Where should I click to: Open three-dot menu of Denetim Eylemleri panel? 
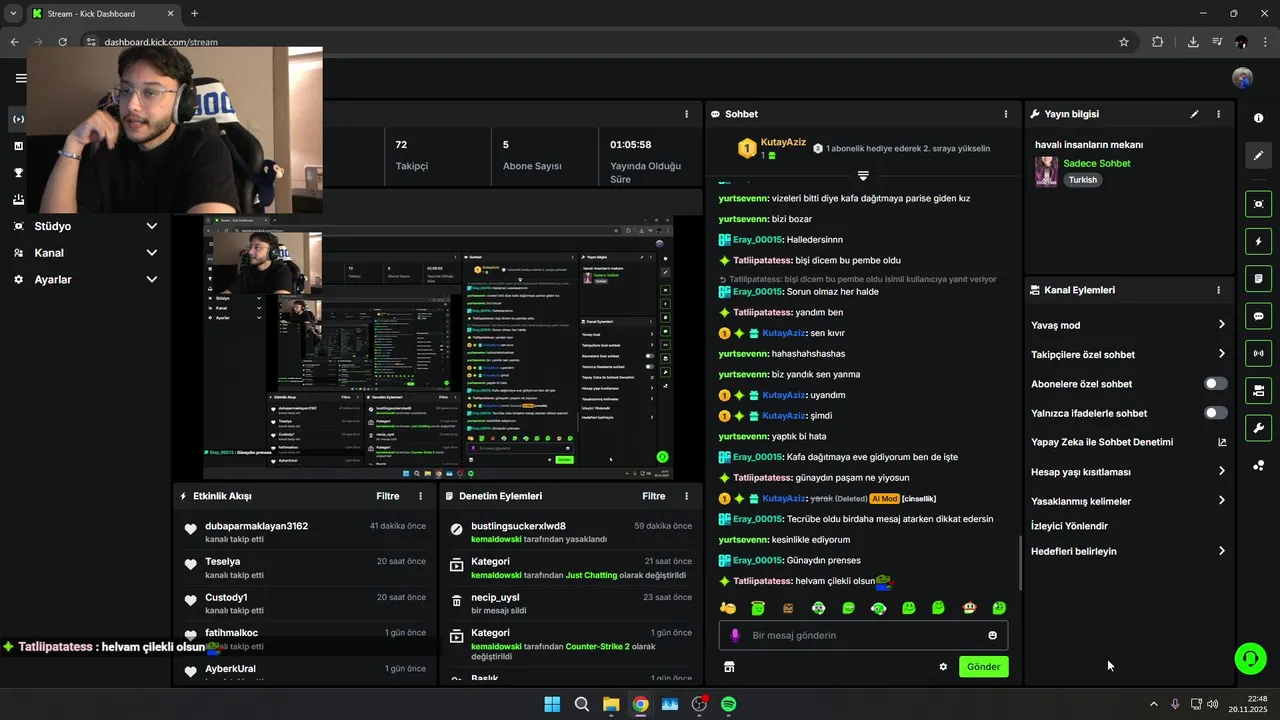click(x=686, y=496)
